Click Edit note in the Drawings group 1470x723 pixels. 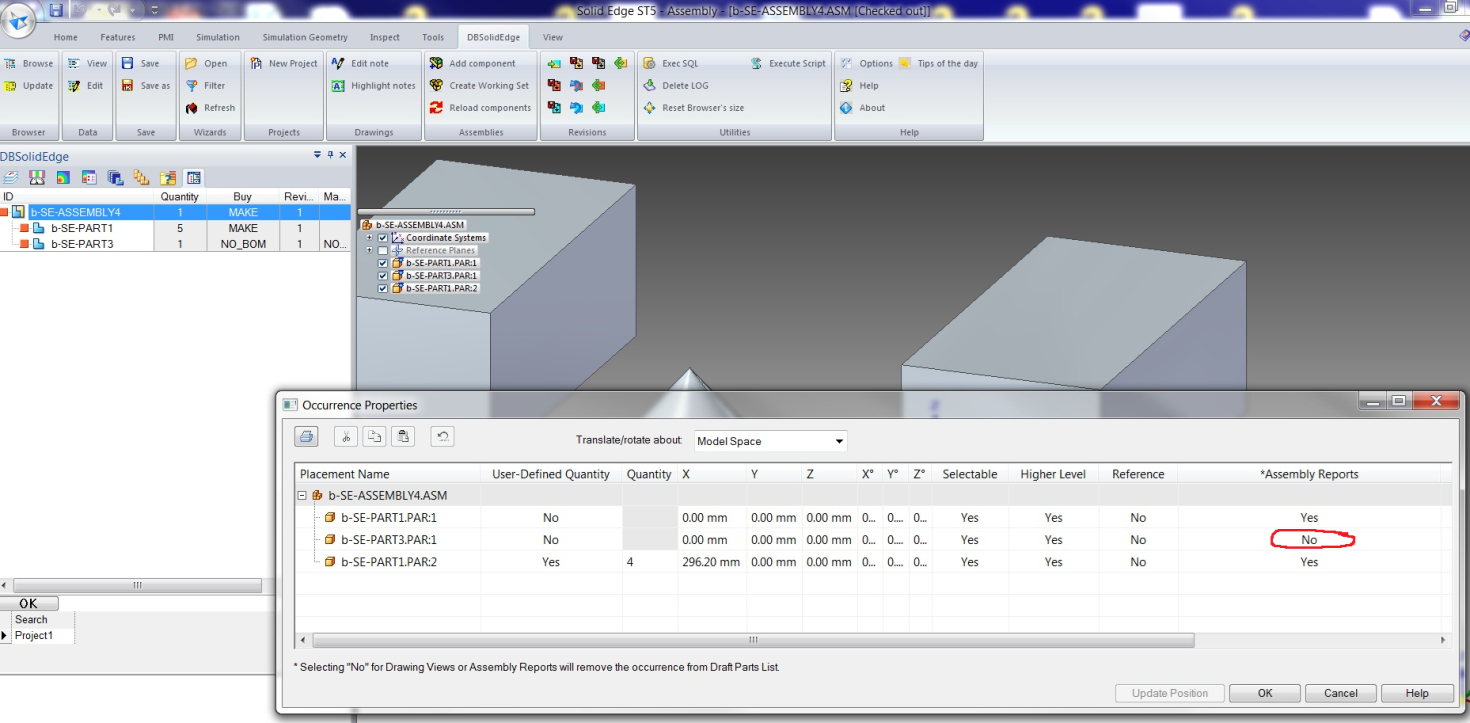coord(360,64)
